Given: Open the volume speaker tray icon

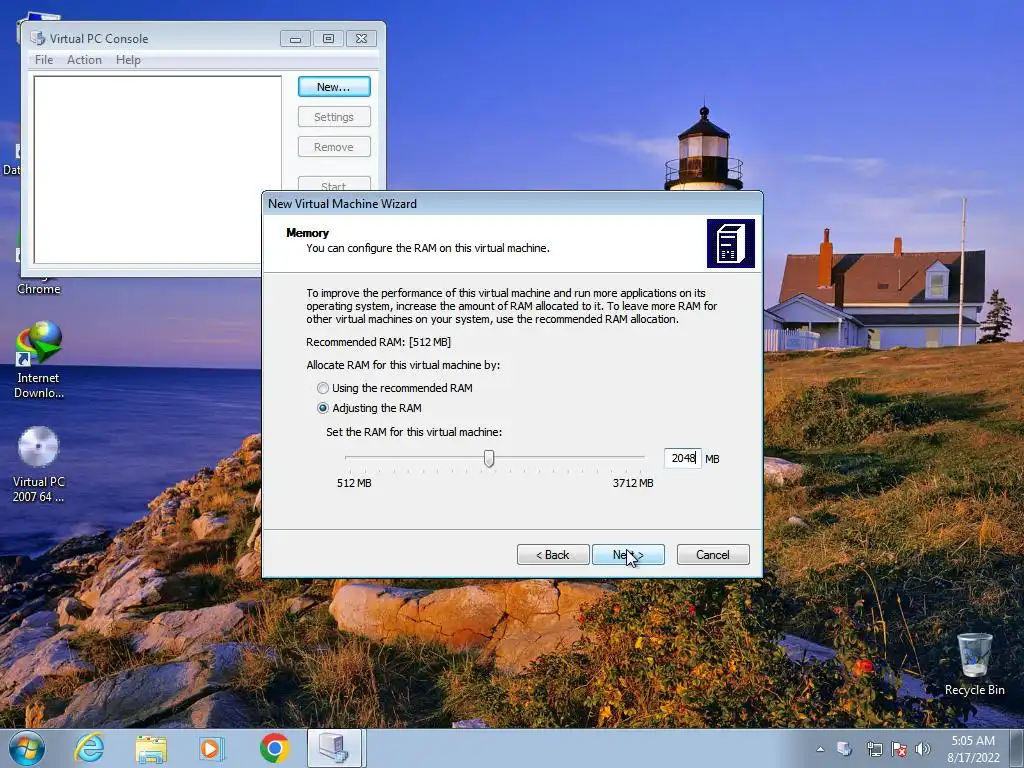Looking at the screenshot, I should click(923, 749).
